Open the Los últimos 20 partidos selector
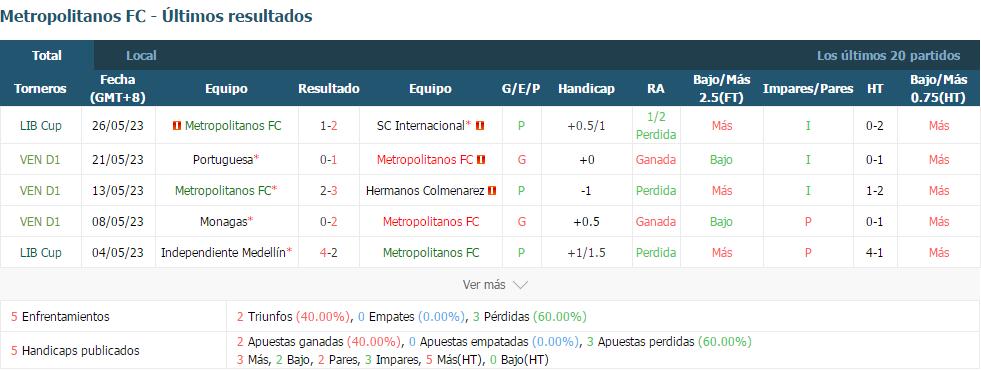 888,56
